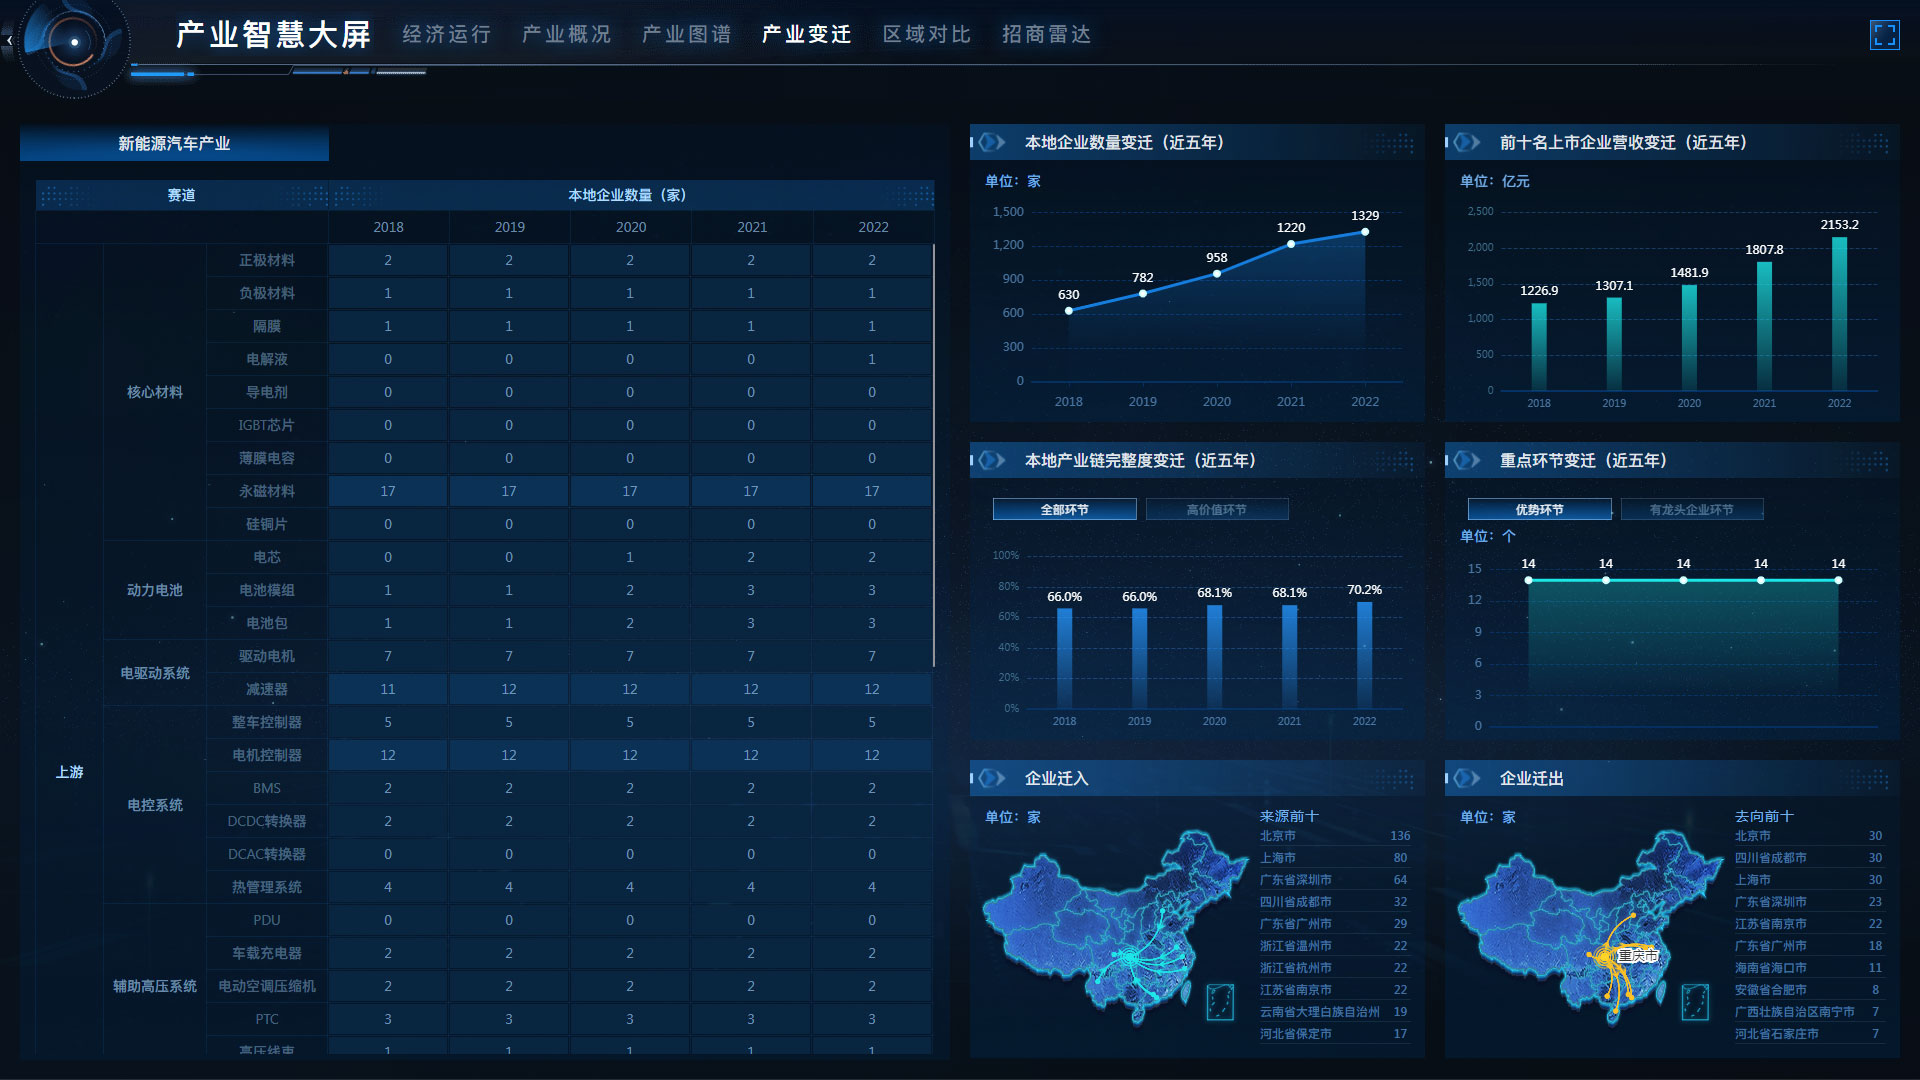Open the 经济运行 navigation tab
Screen dimensions: 1920x1080
point(447,35)
